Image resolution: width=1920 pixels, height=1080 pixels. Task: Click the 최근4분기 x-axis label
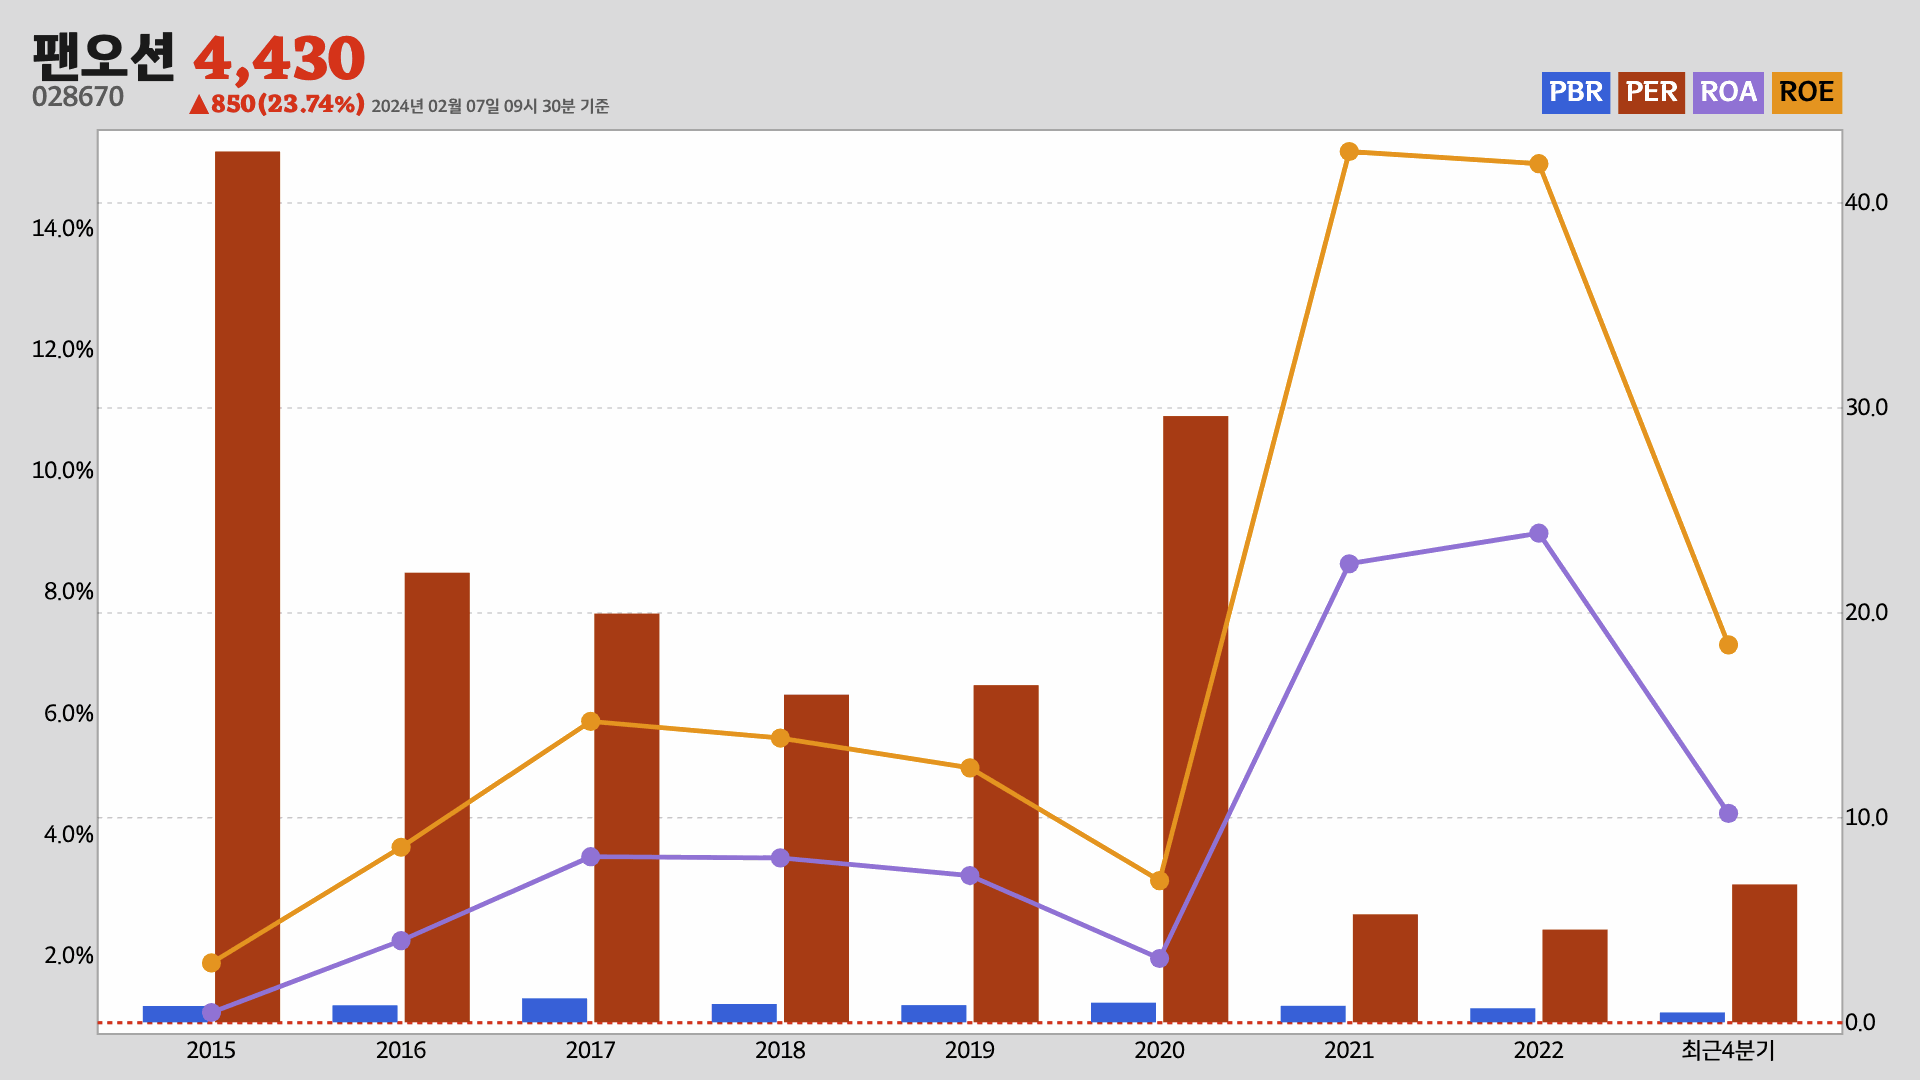[1728, 1051]
